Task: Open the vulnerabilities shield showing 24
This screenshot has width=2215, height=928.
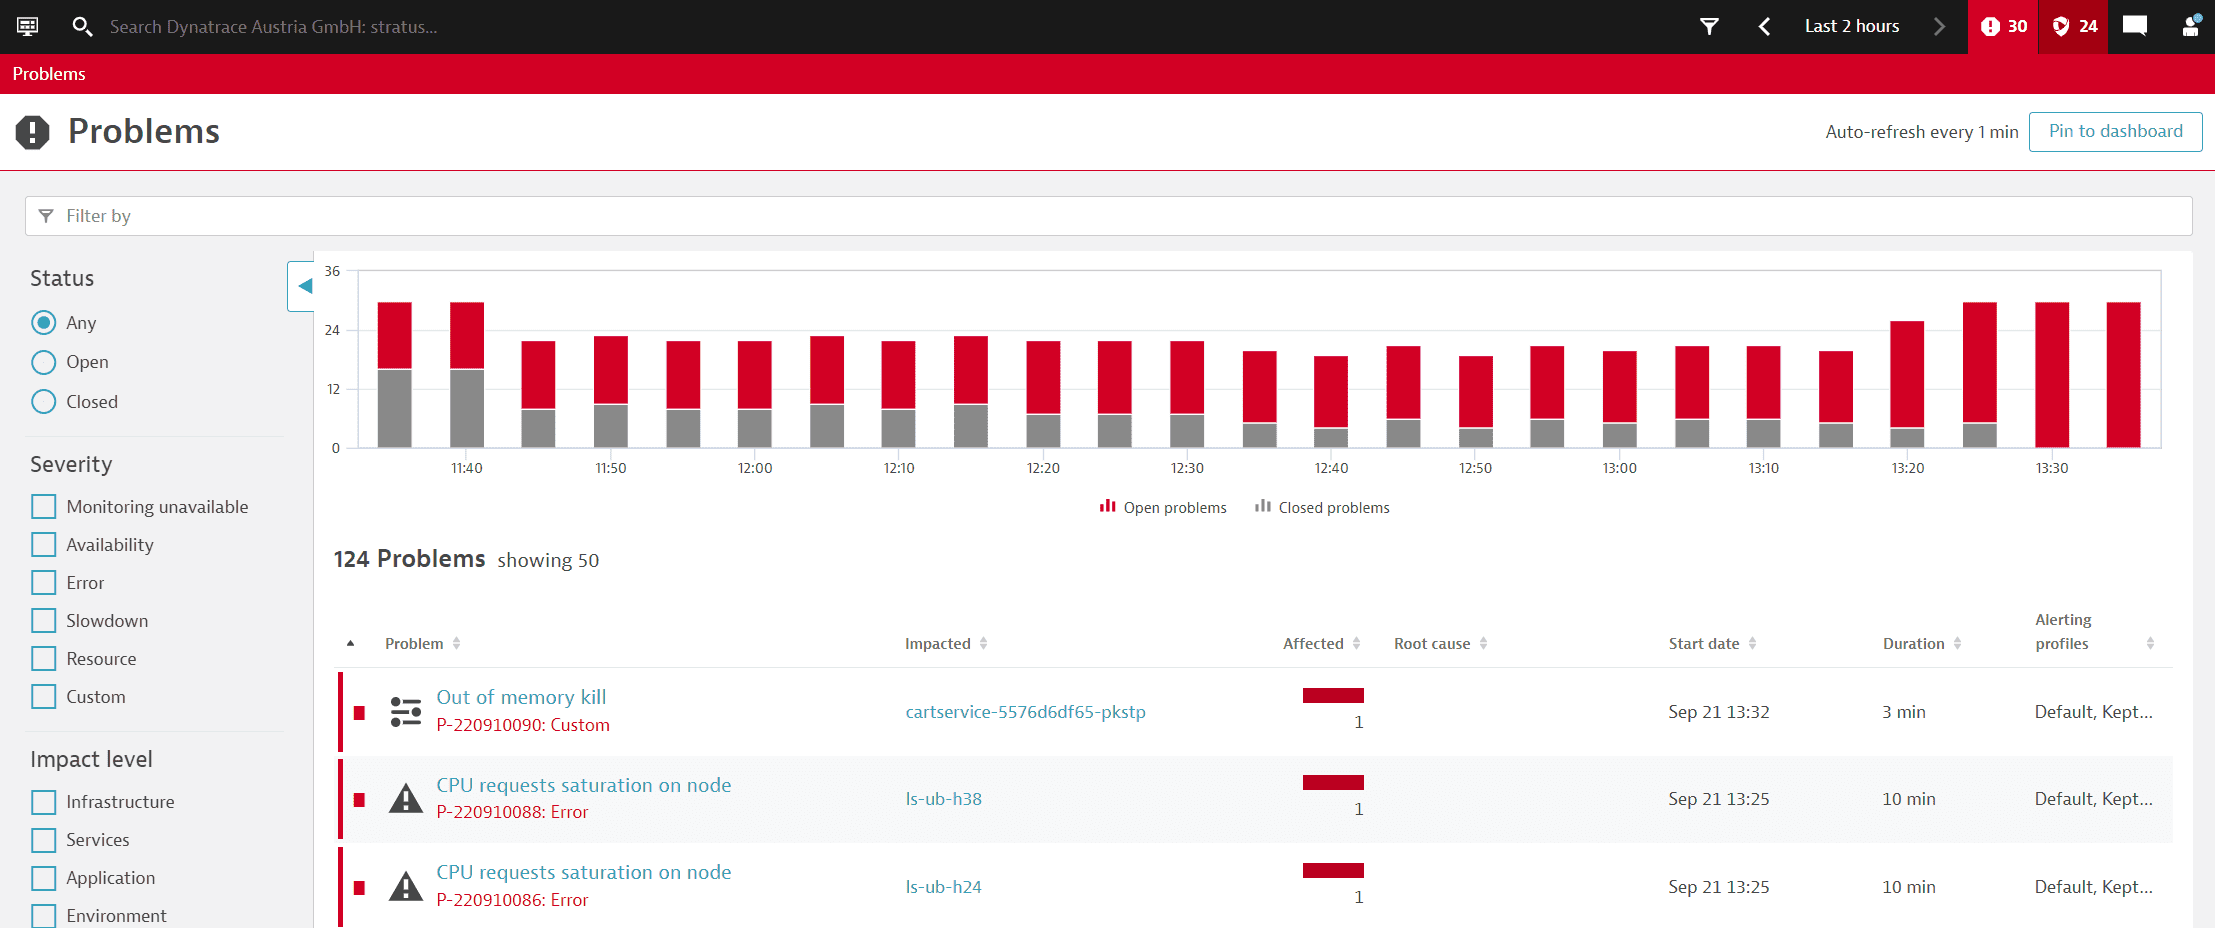Action: [2072, 26]
